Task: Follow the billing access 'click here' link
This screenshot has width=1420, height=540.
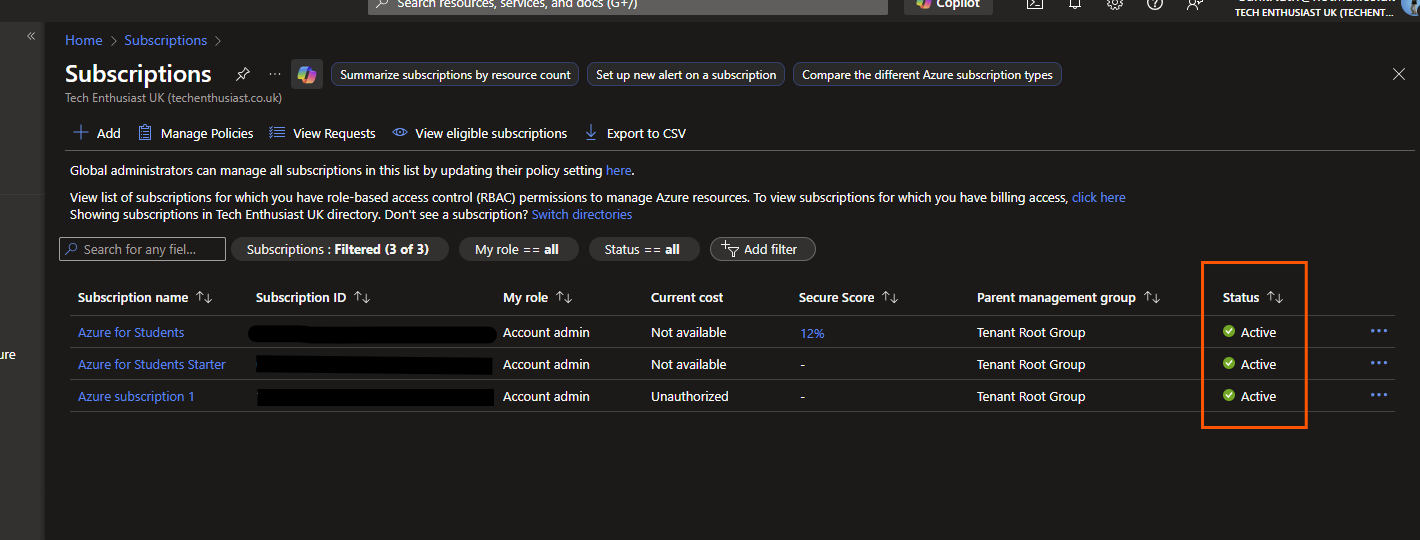Action: (x=1099, y=198)
